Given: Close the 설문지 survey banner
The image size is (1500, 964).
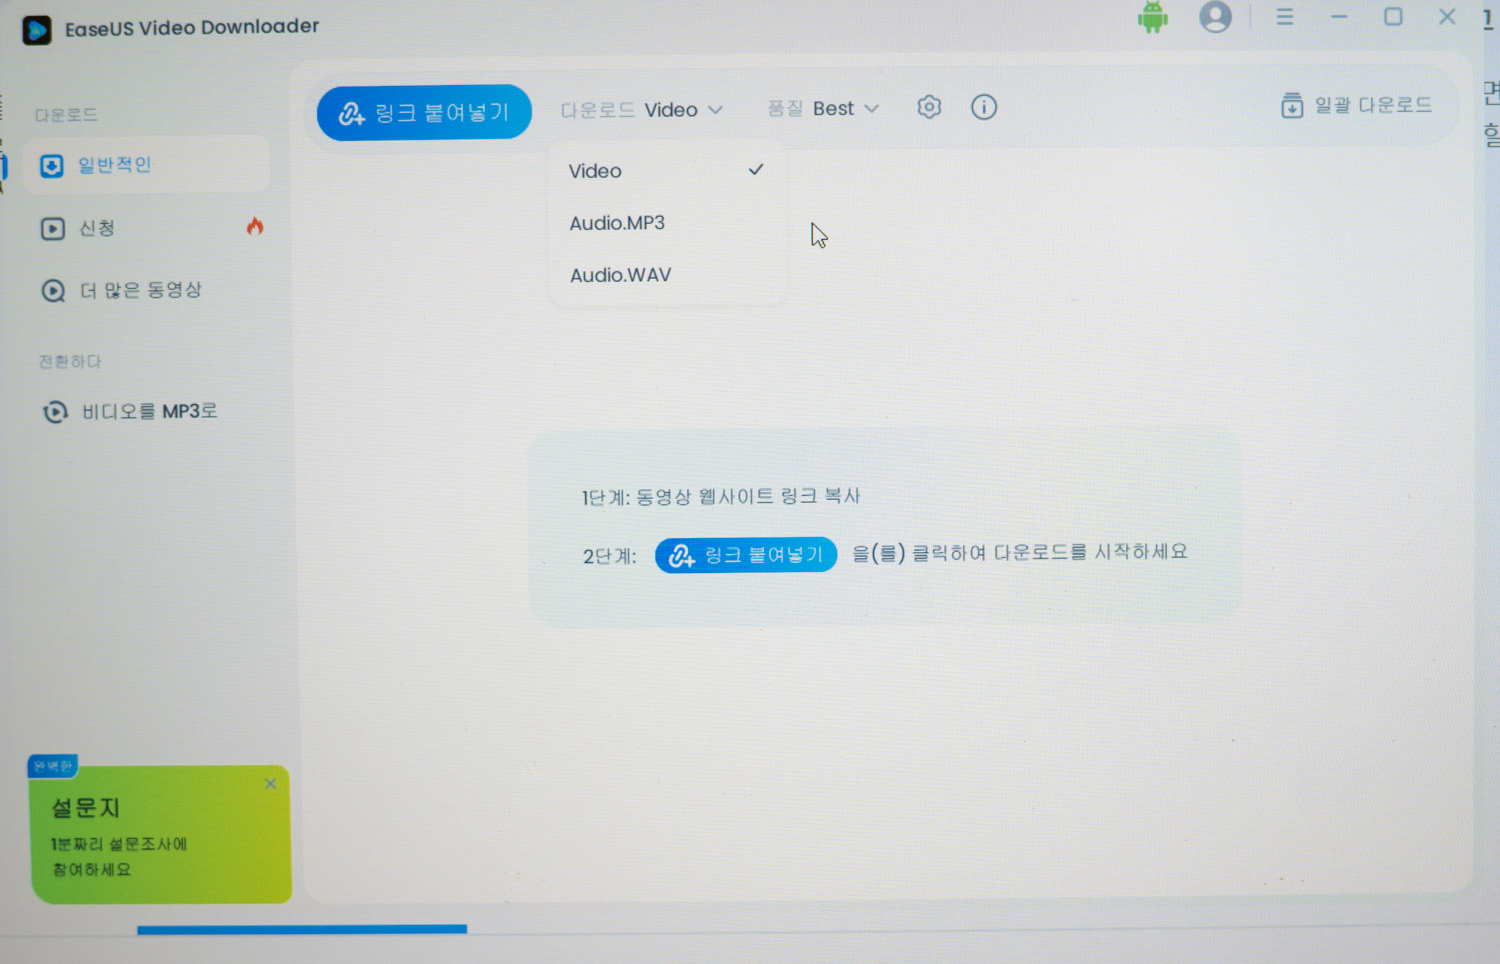Looking at the screenshot, I should coord(270,784).
